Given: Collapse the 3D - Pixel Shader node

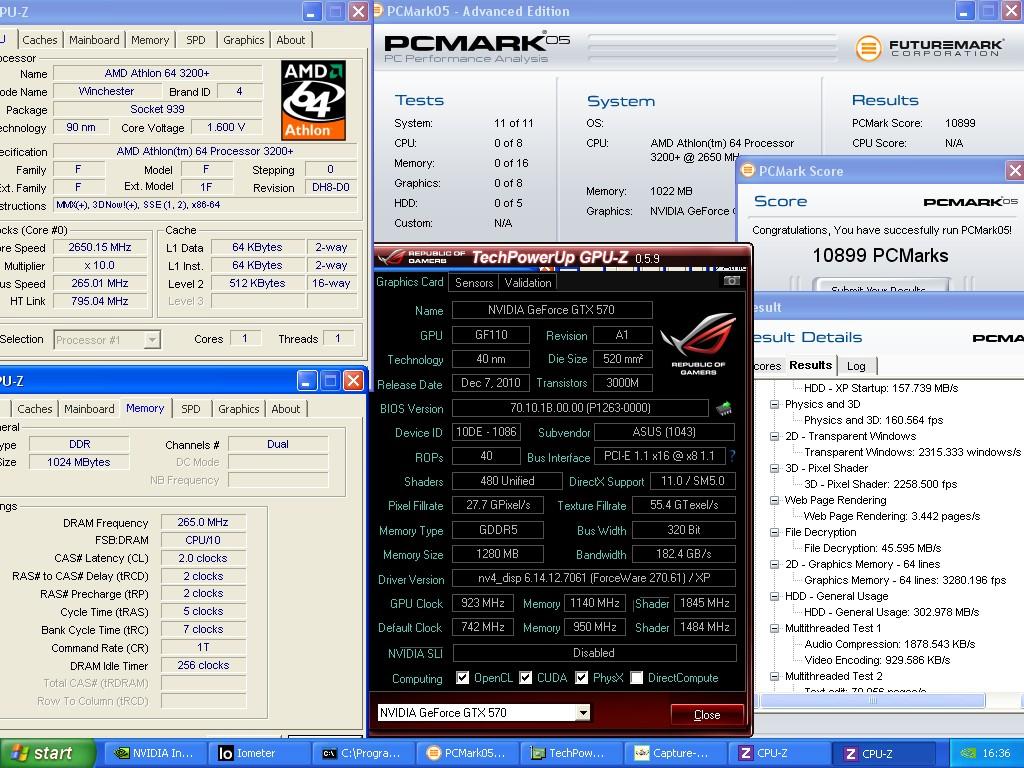Looking at the screenshot, I should [x=775, y=468].
